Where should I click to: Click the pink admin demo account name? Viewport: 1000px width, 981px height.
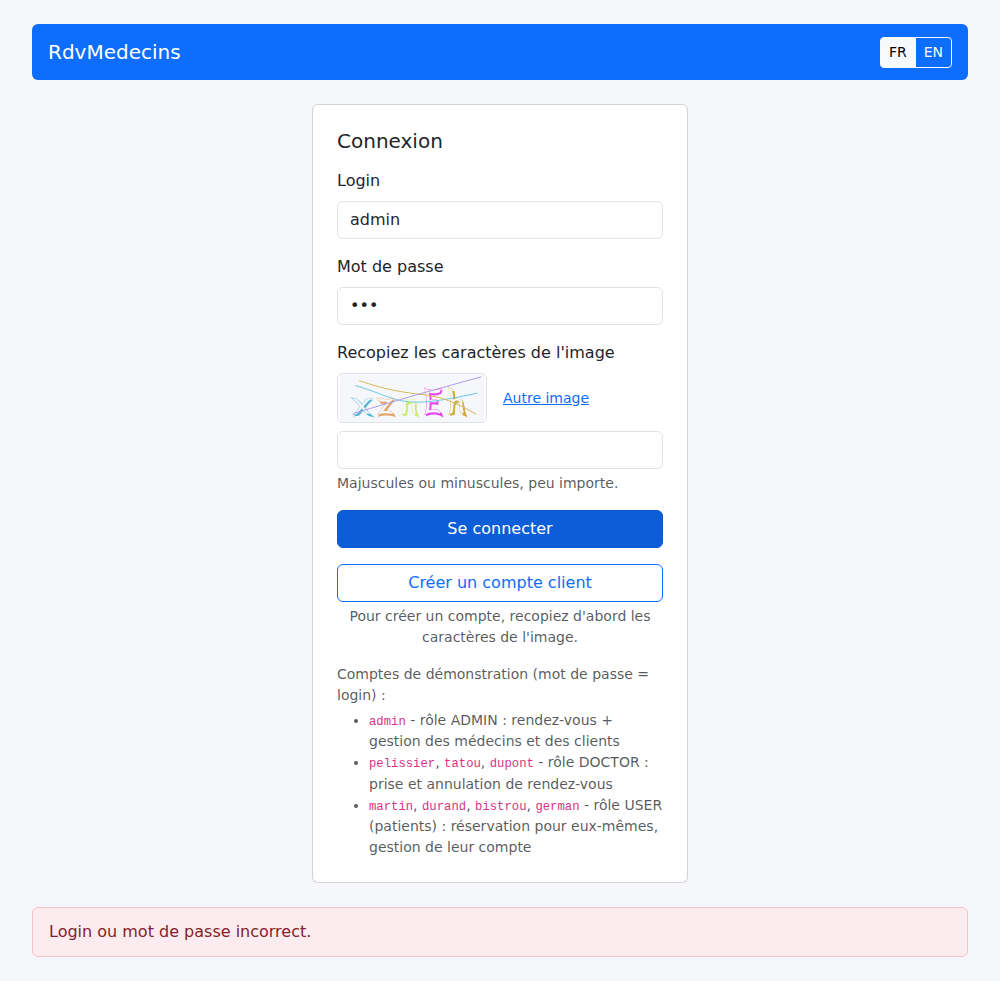[387, 721]
